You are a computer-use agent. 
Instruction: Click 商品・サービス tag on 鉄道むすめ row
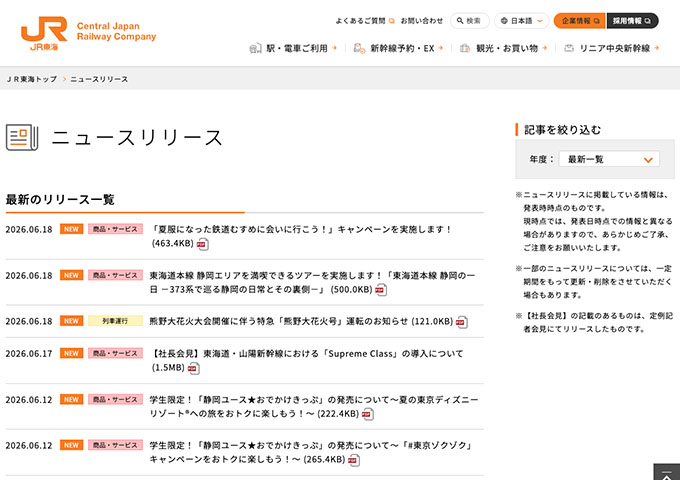(x=115, y=229)
